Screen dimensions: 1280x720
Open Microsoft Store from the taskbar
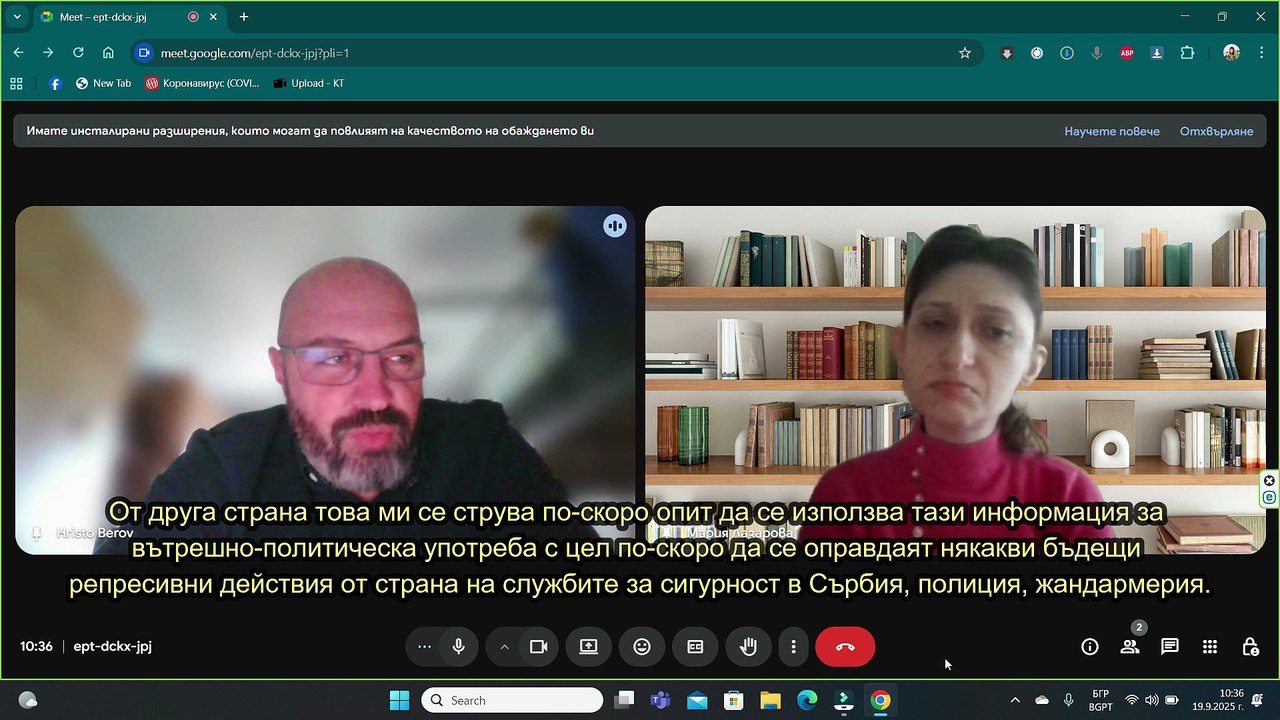(734, 700)
